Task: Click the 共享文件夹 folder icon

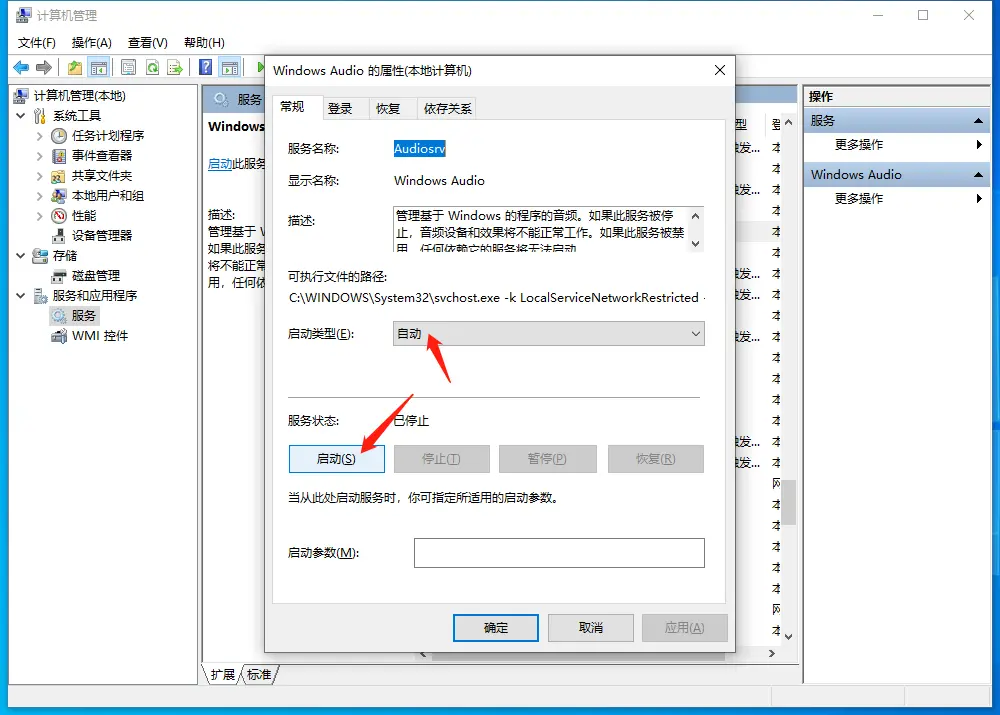Action: (x=59, y=176)
